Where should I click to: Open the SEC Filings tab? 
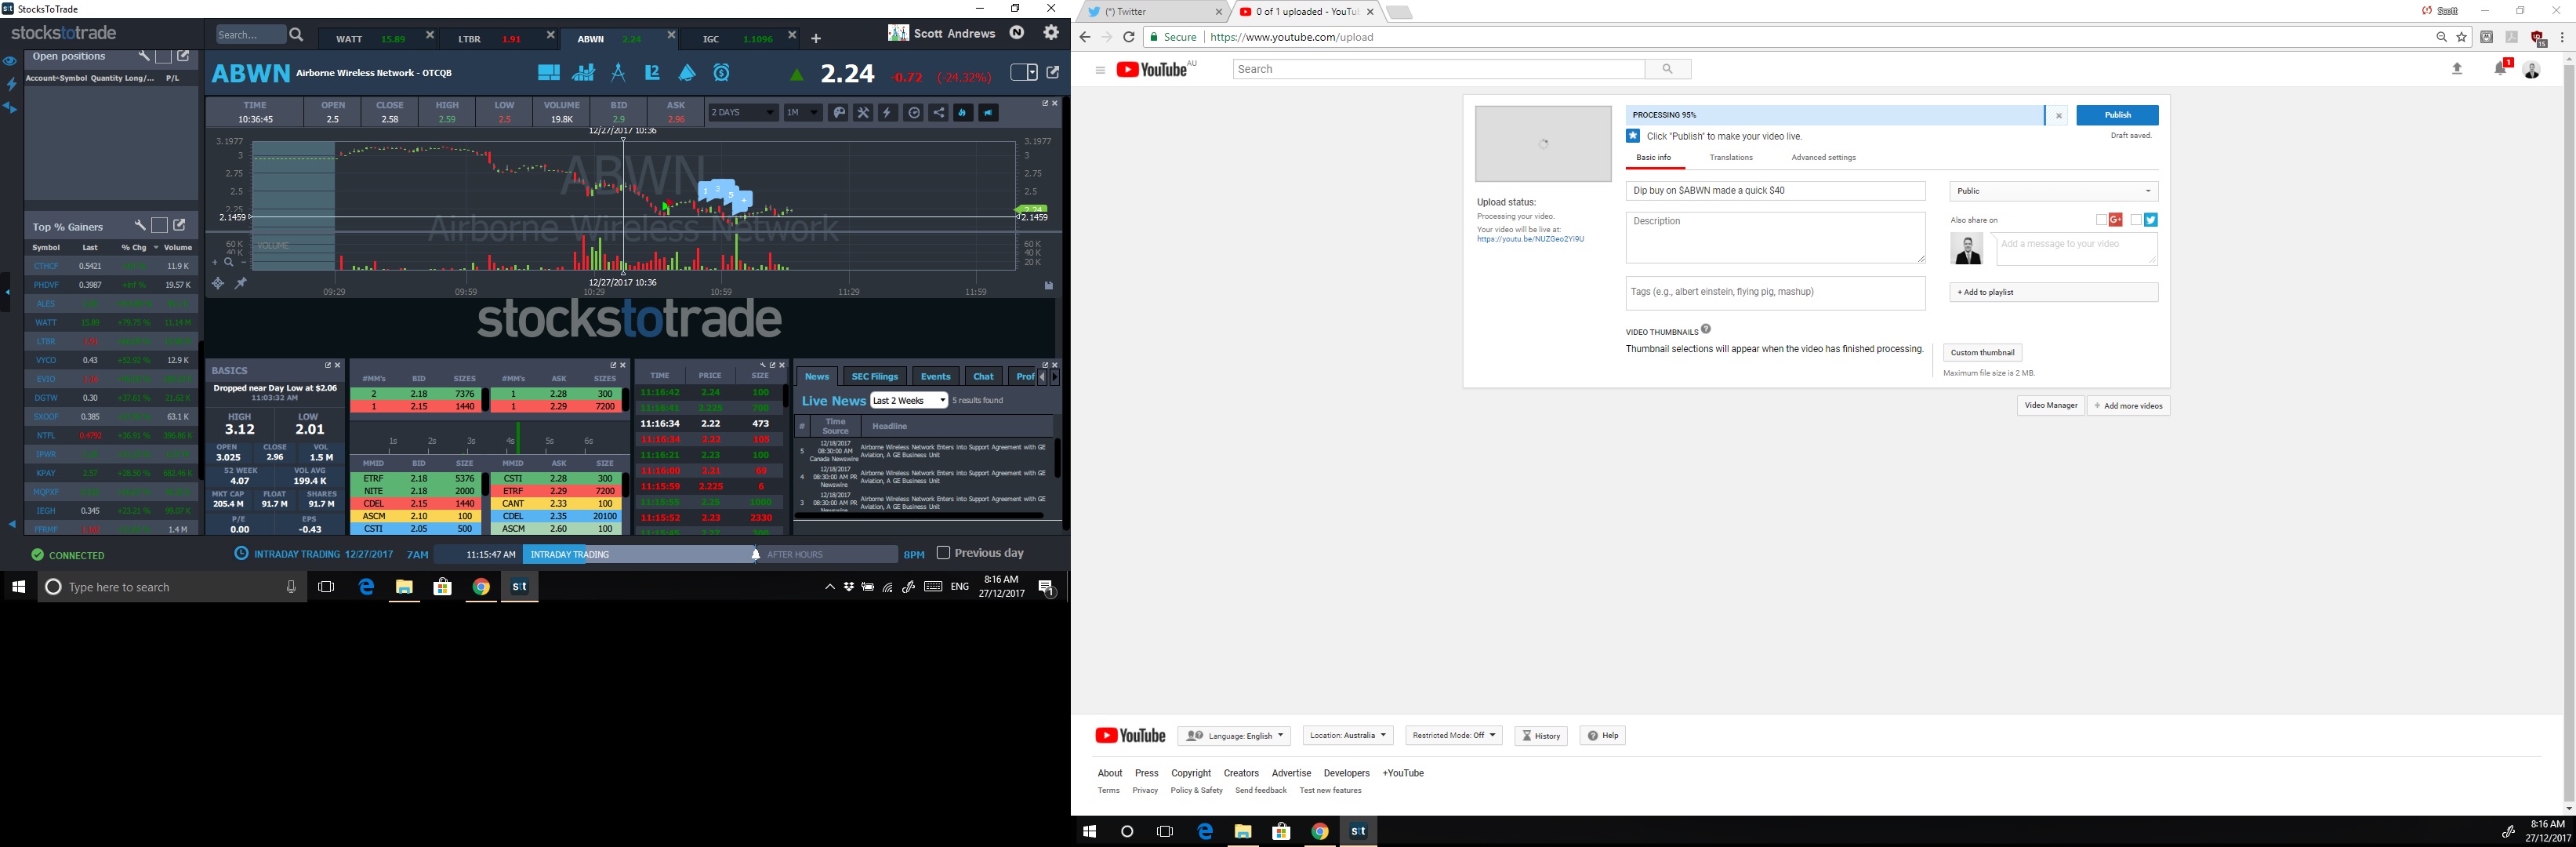click(874, 376)
